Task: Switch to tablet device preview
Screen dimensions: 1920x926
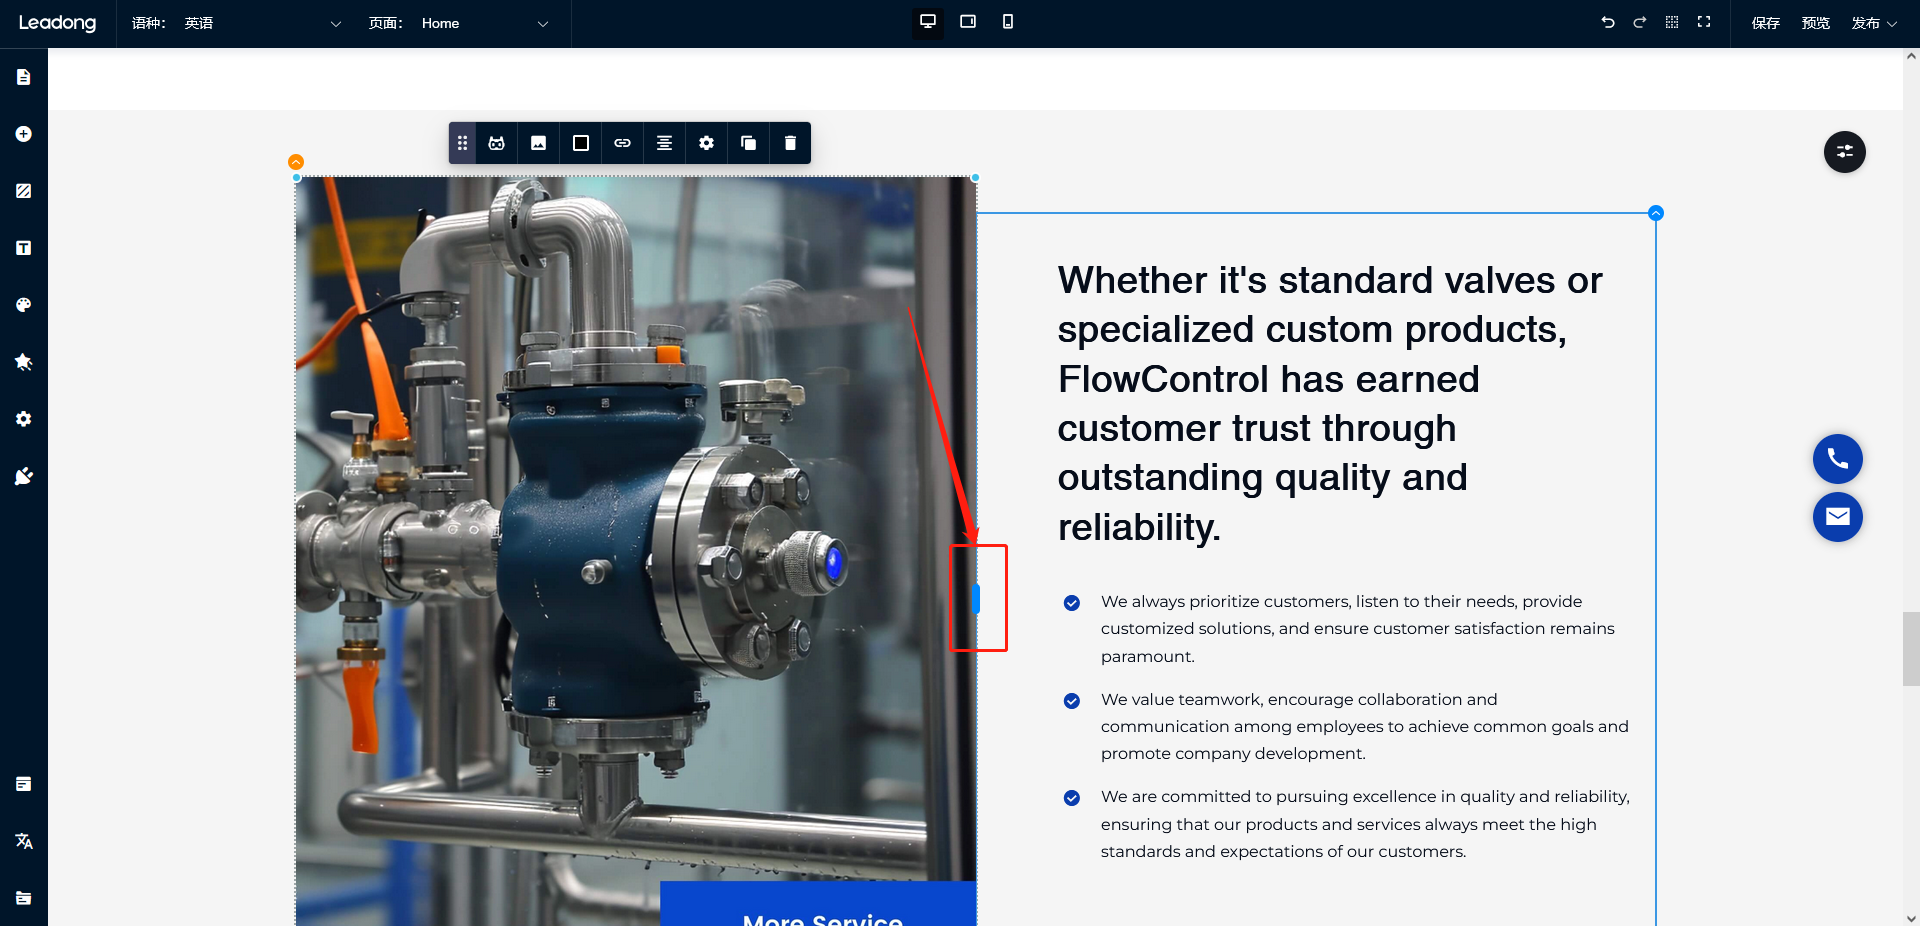Action: pyautogui.click(x=968, y=22)
